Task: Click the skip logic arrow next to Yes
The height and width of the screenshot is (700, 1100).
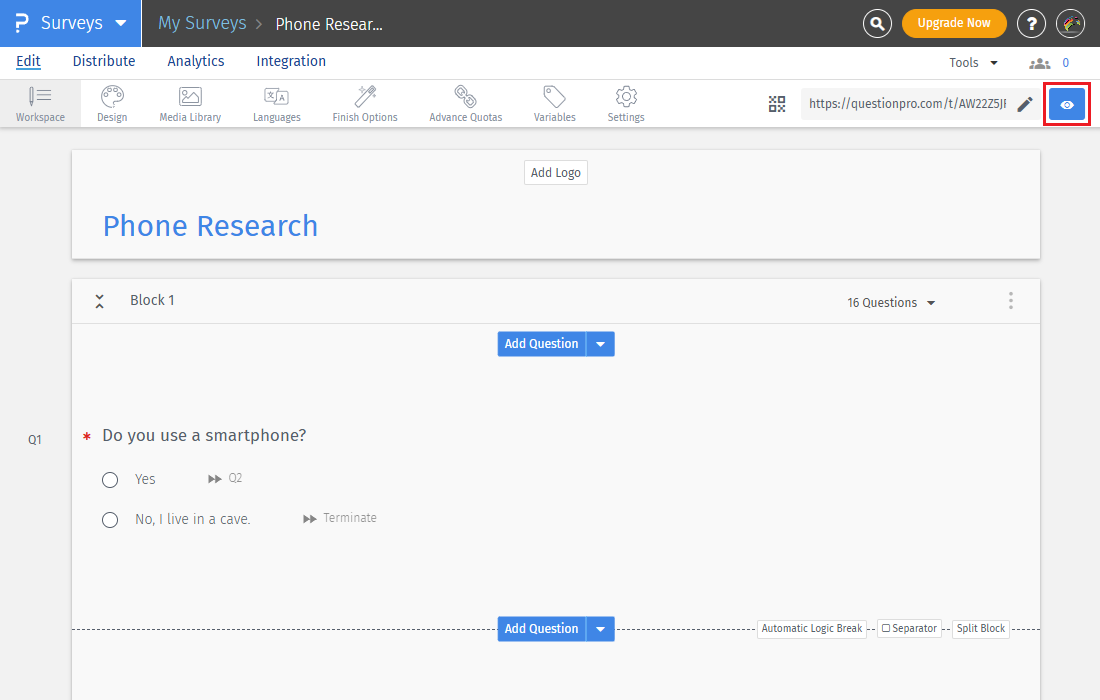Action: [x=215, y=479]
